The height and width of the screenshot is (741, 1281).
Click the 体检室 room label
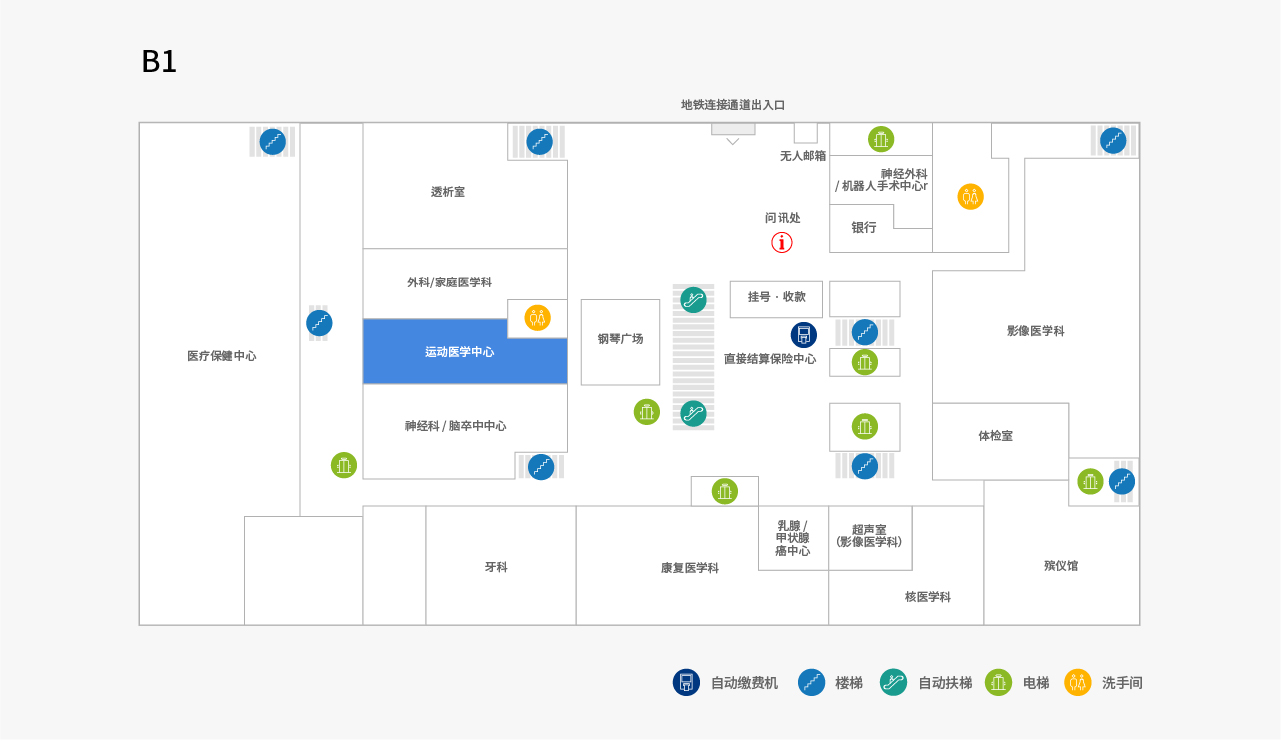click(x=996, y=436)
